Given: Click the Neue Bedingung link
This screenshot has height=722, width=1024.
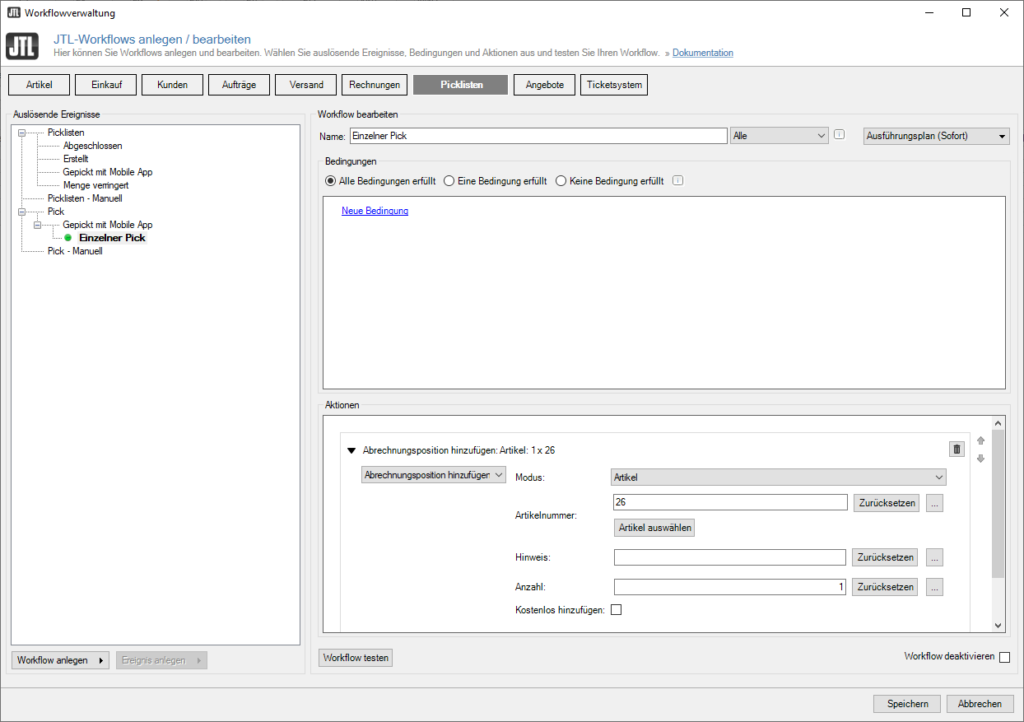Looking at the screenshot, I should pos(375,211).
